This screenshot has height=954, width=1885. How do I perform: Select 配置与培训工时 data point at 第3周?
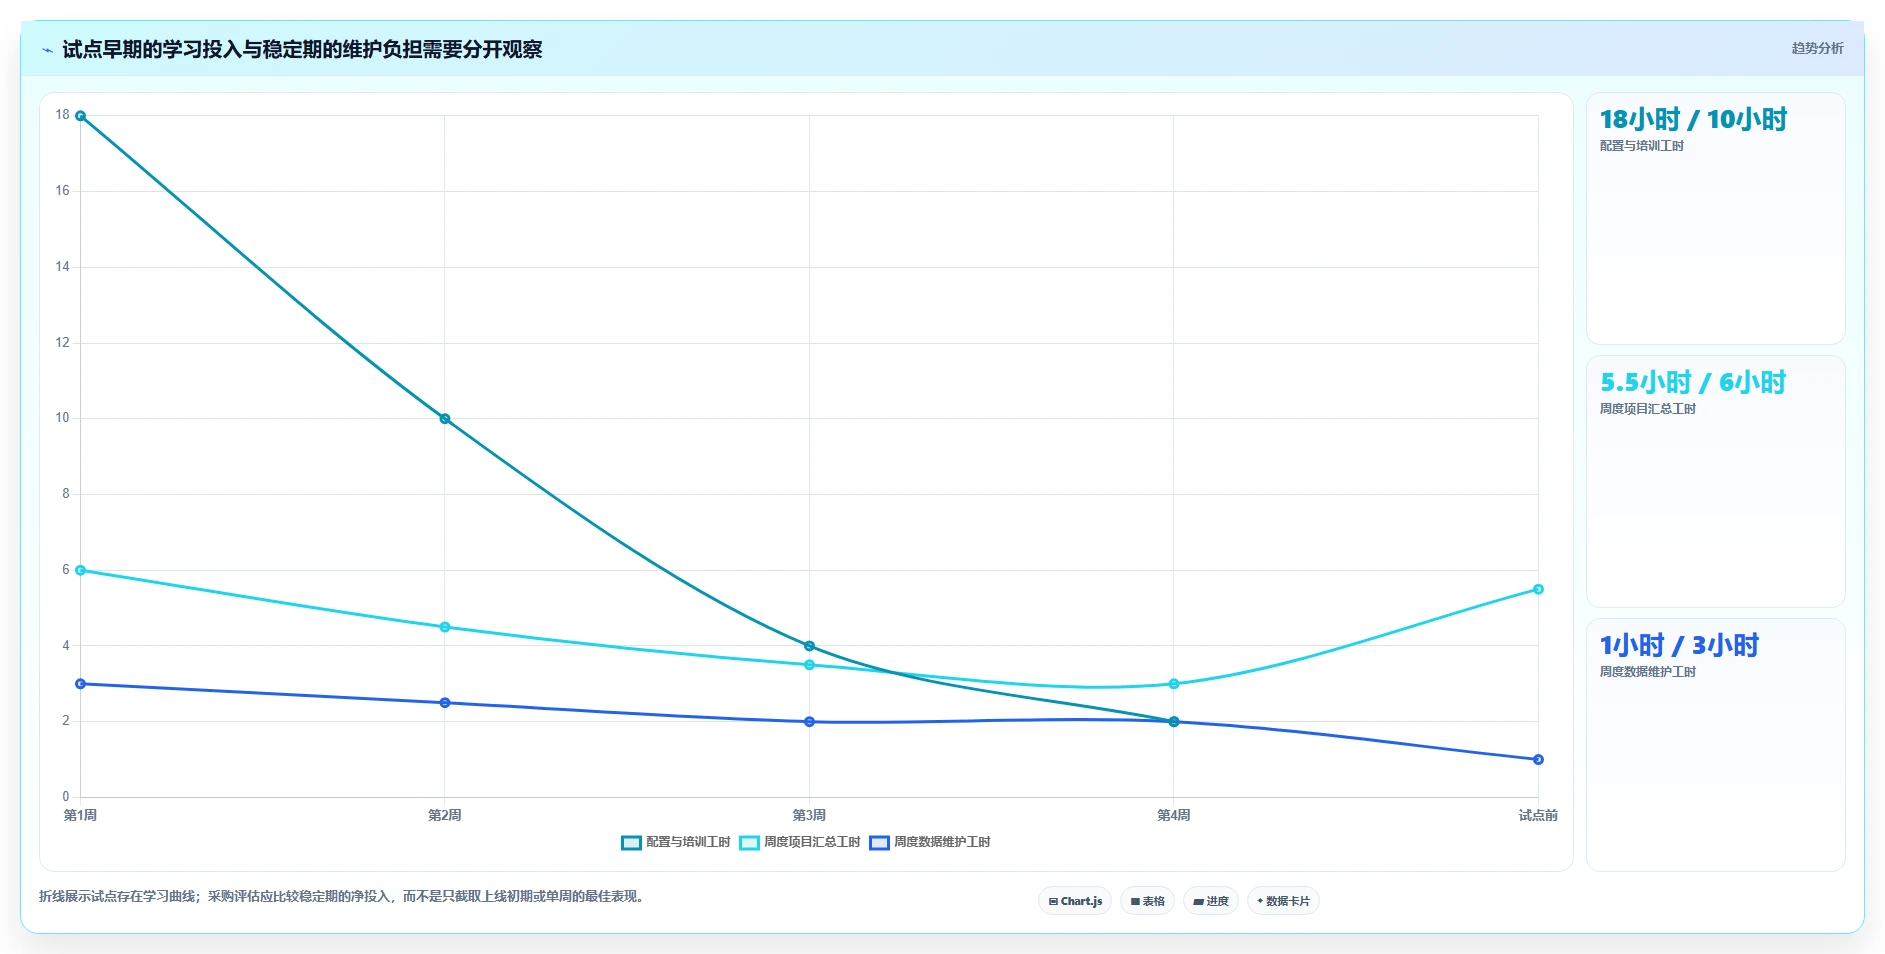[x=809, y=646]
